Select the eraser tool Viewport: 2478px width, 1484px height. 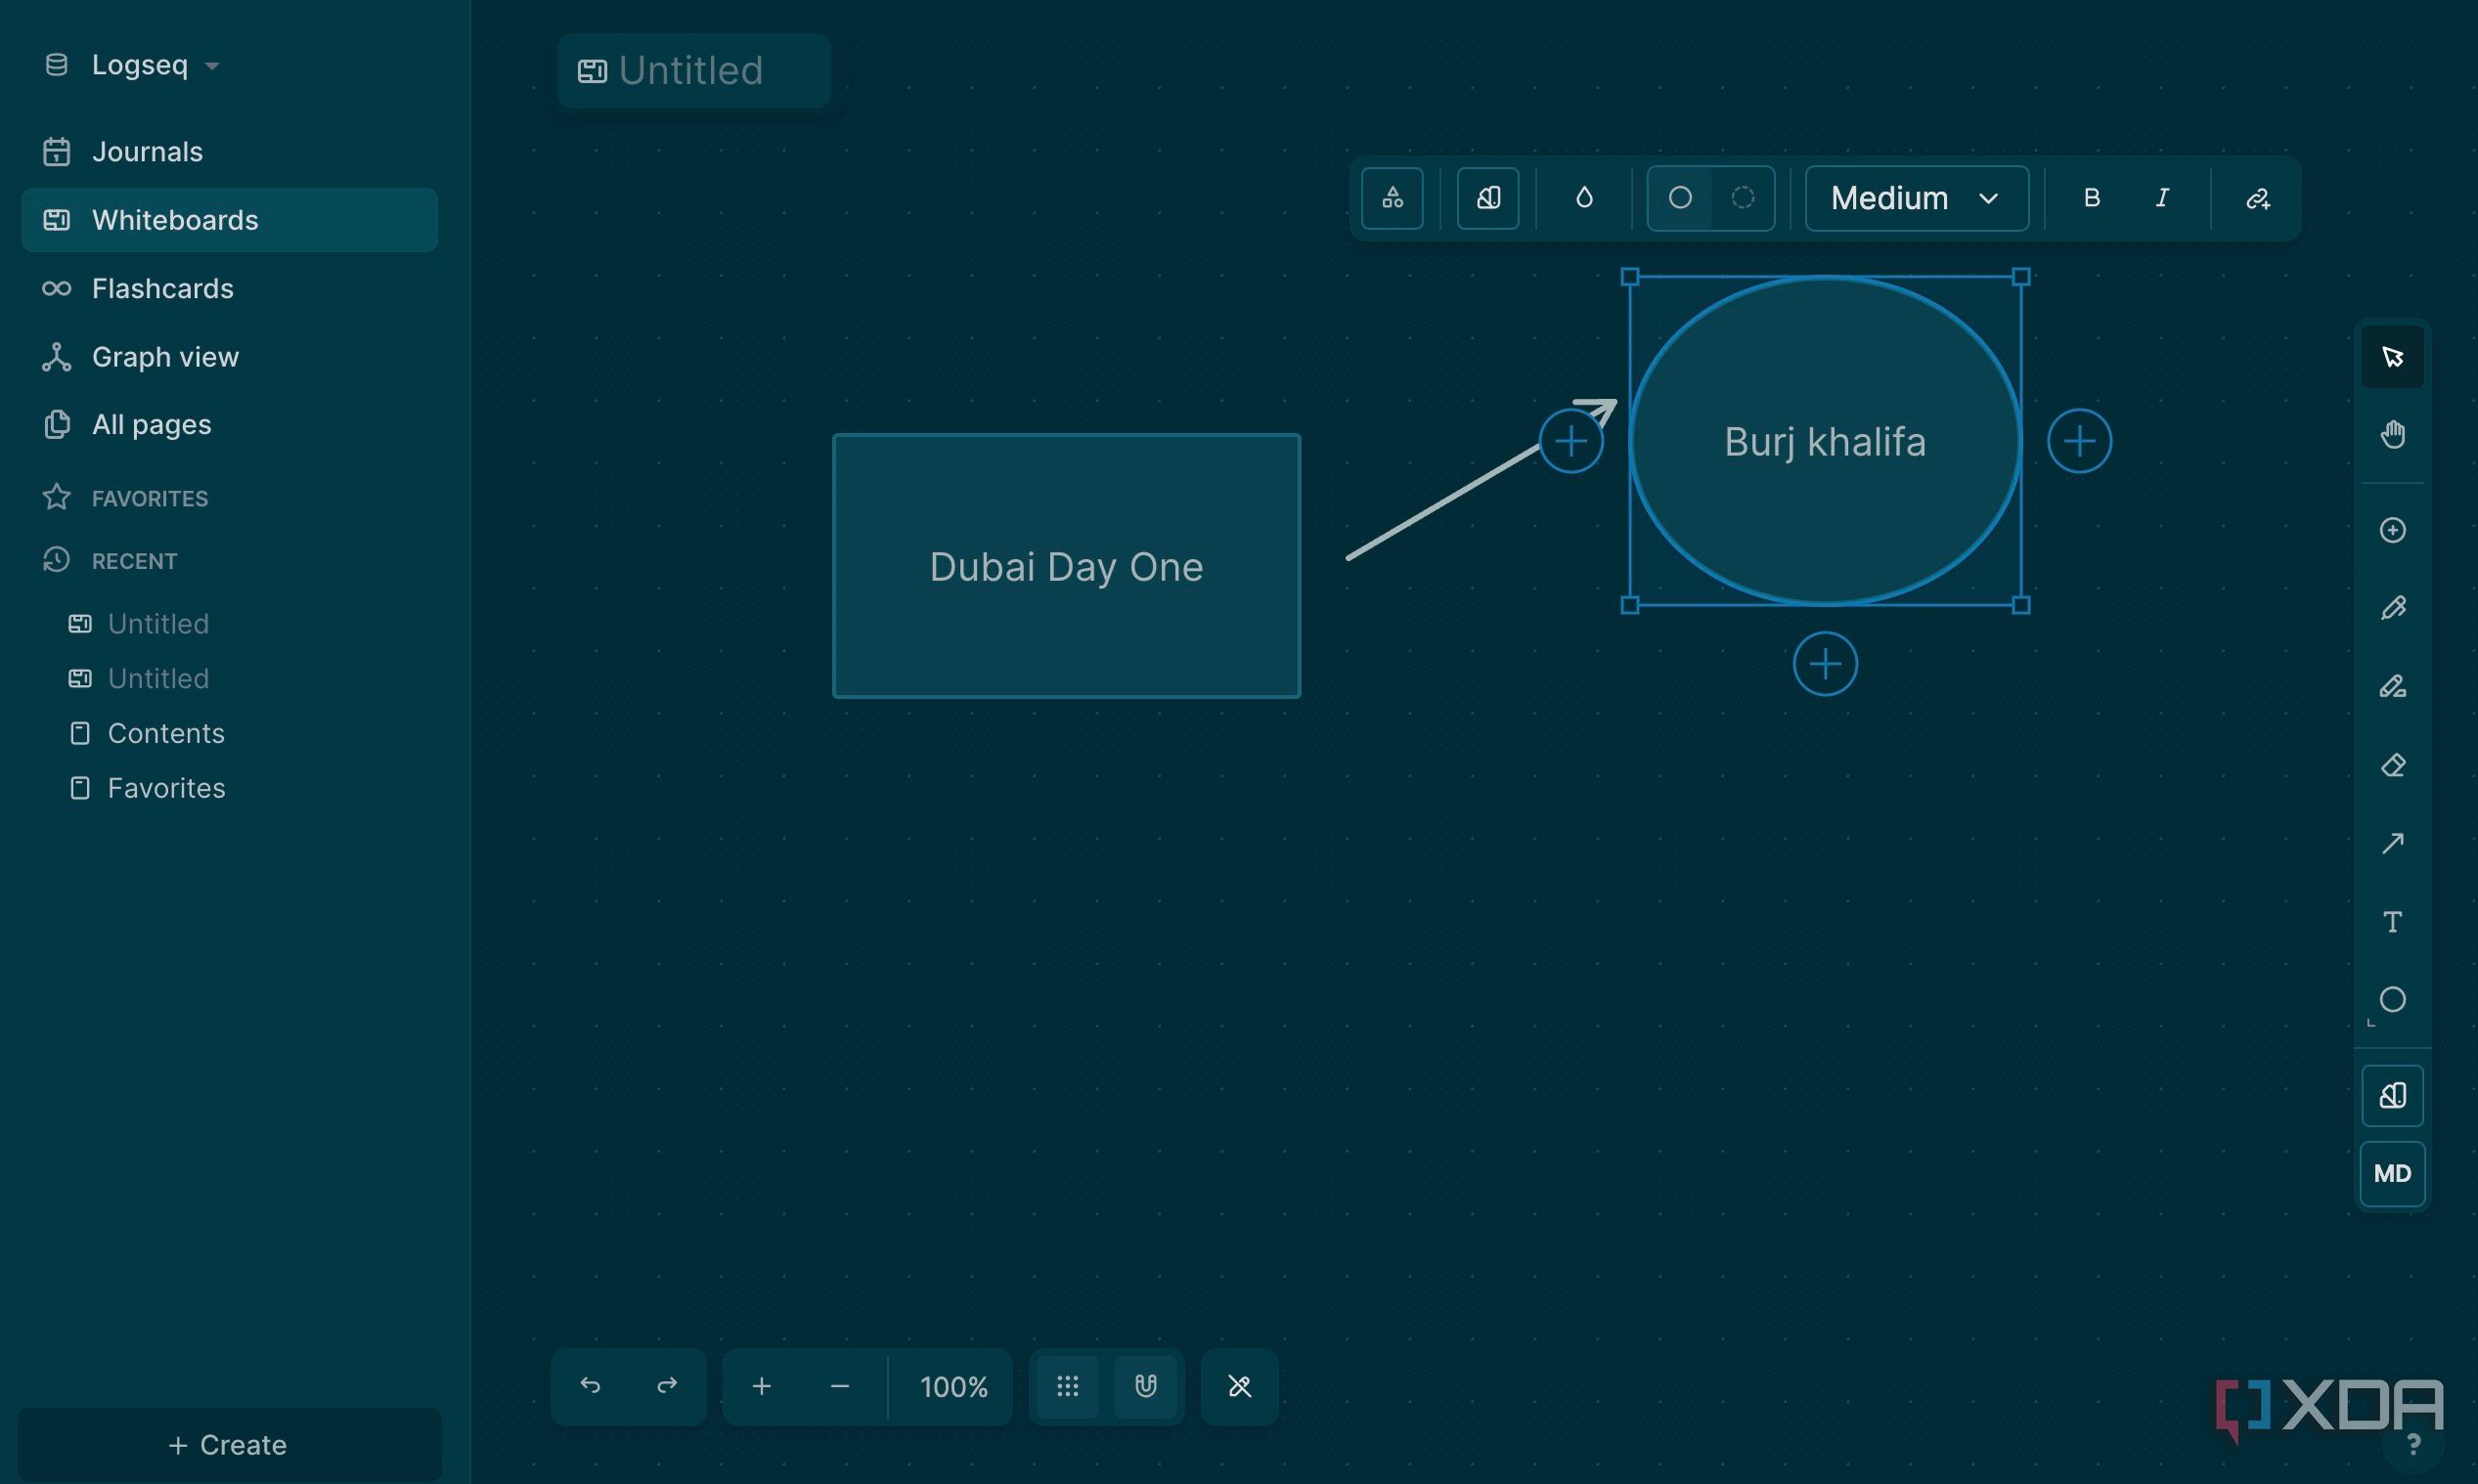click(x=2392, y=765)
